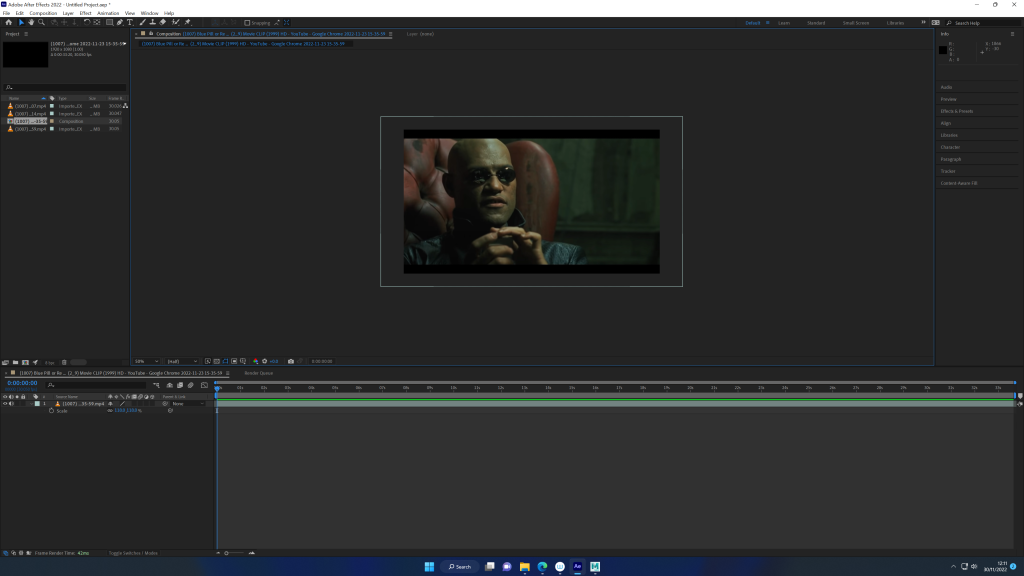Toggle Shy layers switch in timeline

tap(170, 385)
